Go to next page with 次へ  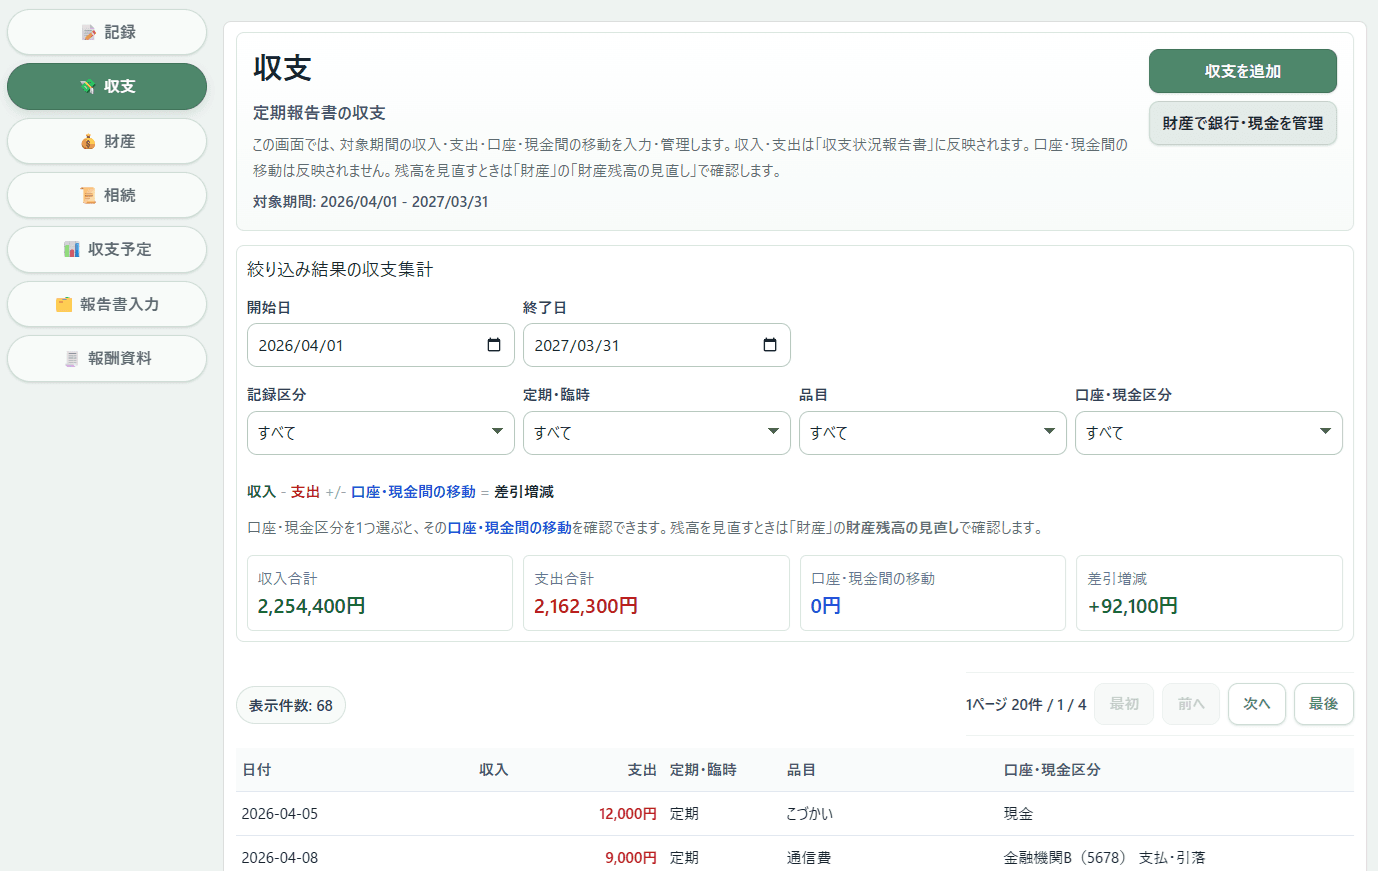point(1257,704)
